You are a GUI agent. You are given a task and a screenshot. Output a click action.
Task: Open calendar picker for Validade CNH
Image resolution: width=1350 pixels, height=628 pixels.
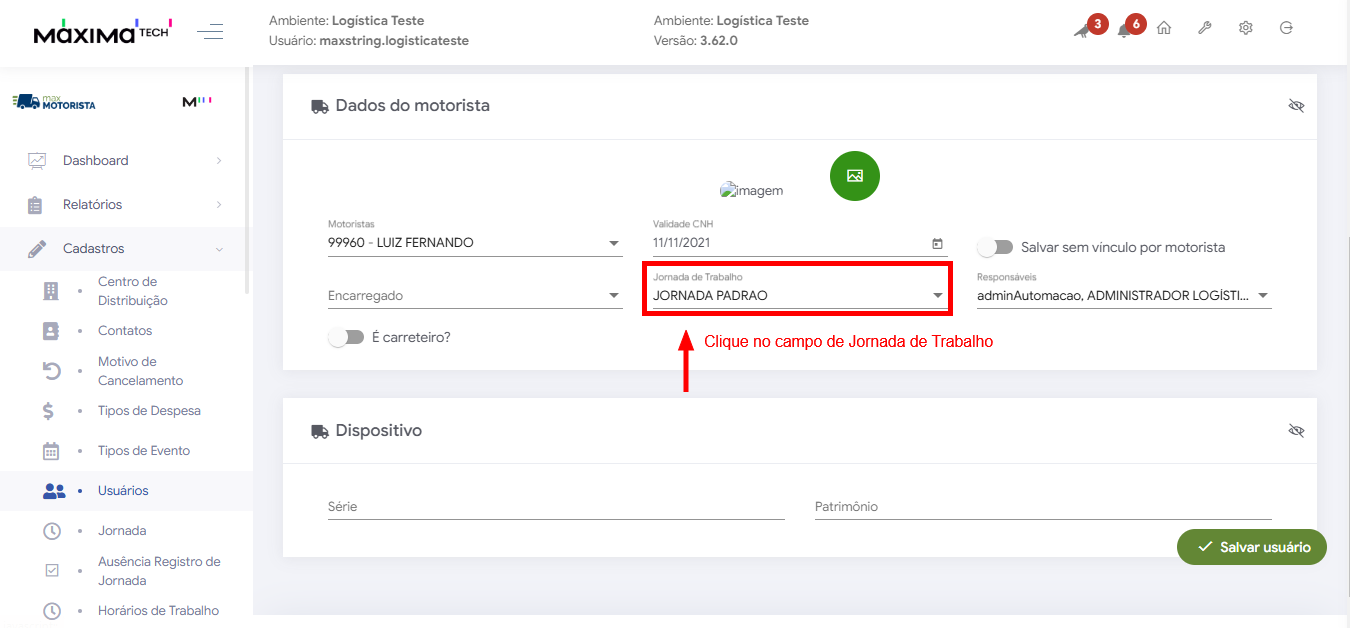(937, 243)
